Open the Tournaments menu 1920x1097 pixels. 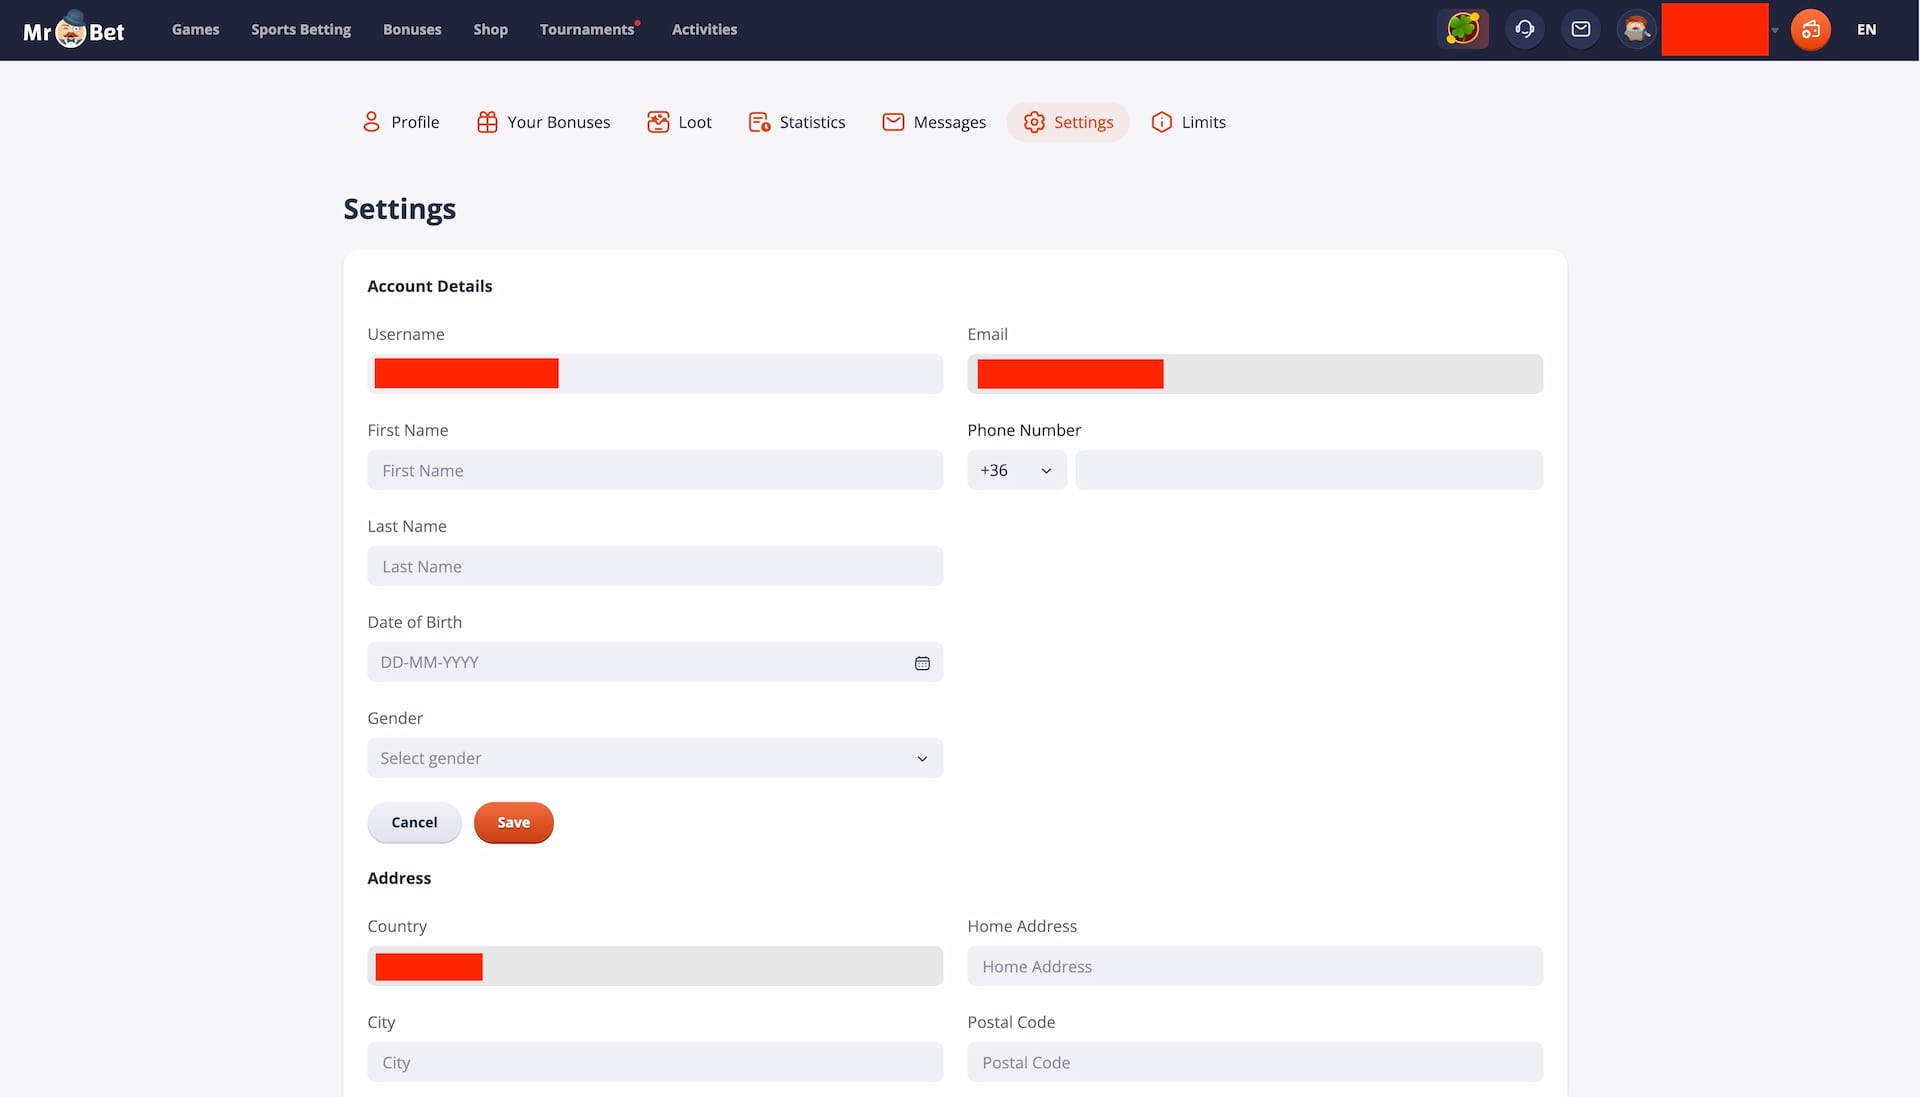[587, 30]
